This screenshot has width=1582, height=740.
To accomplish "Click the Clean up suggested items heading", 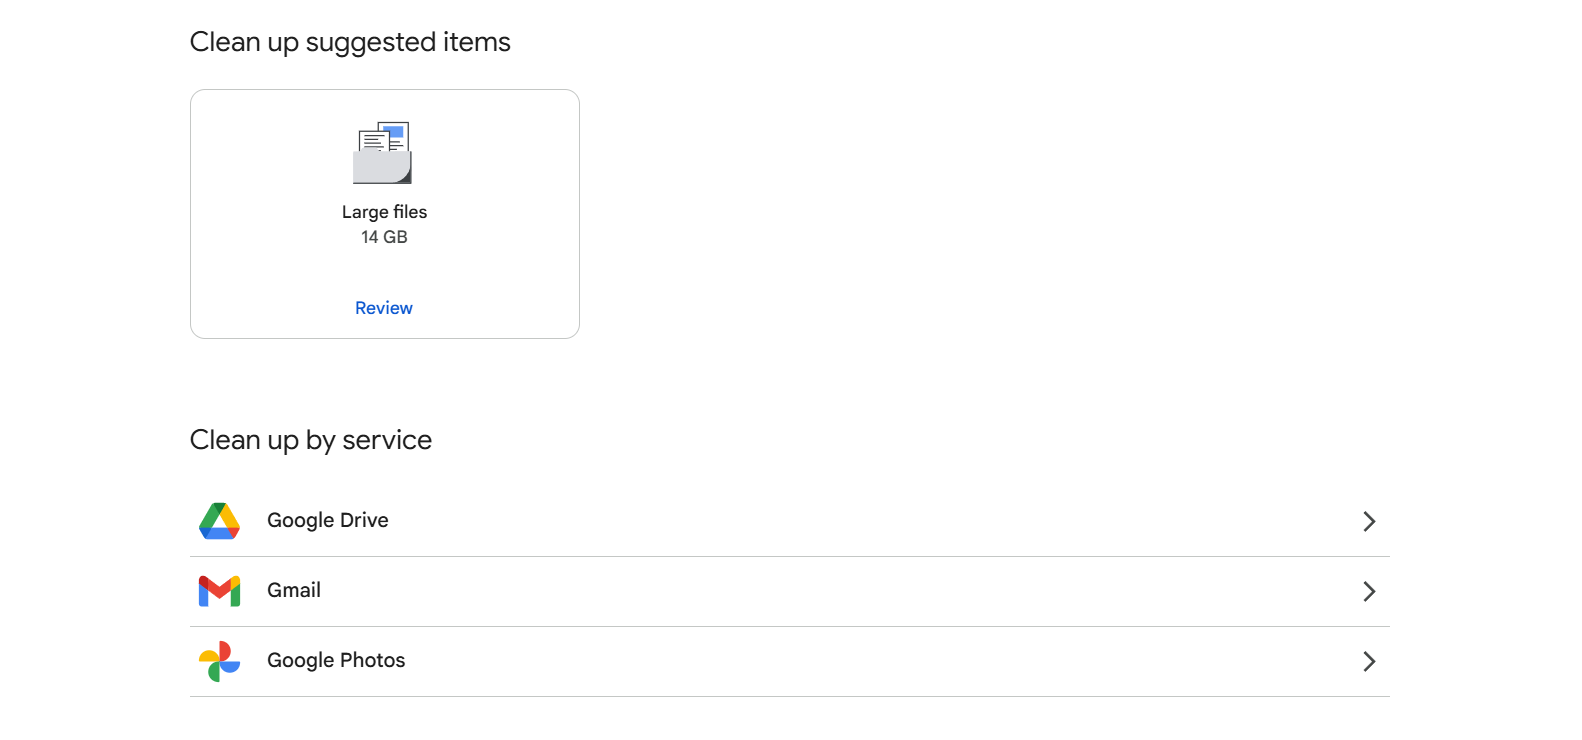I will 350,42.
